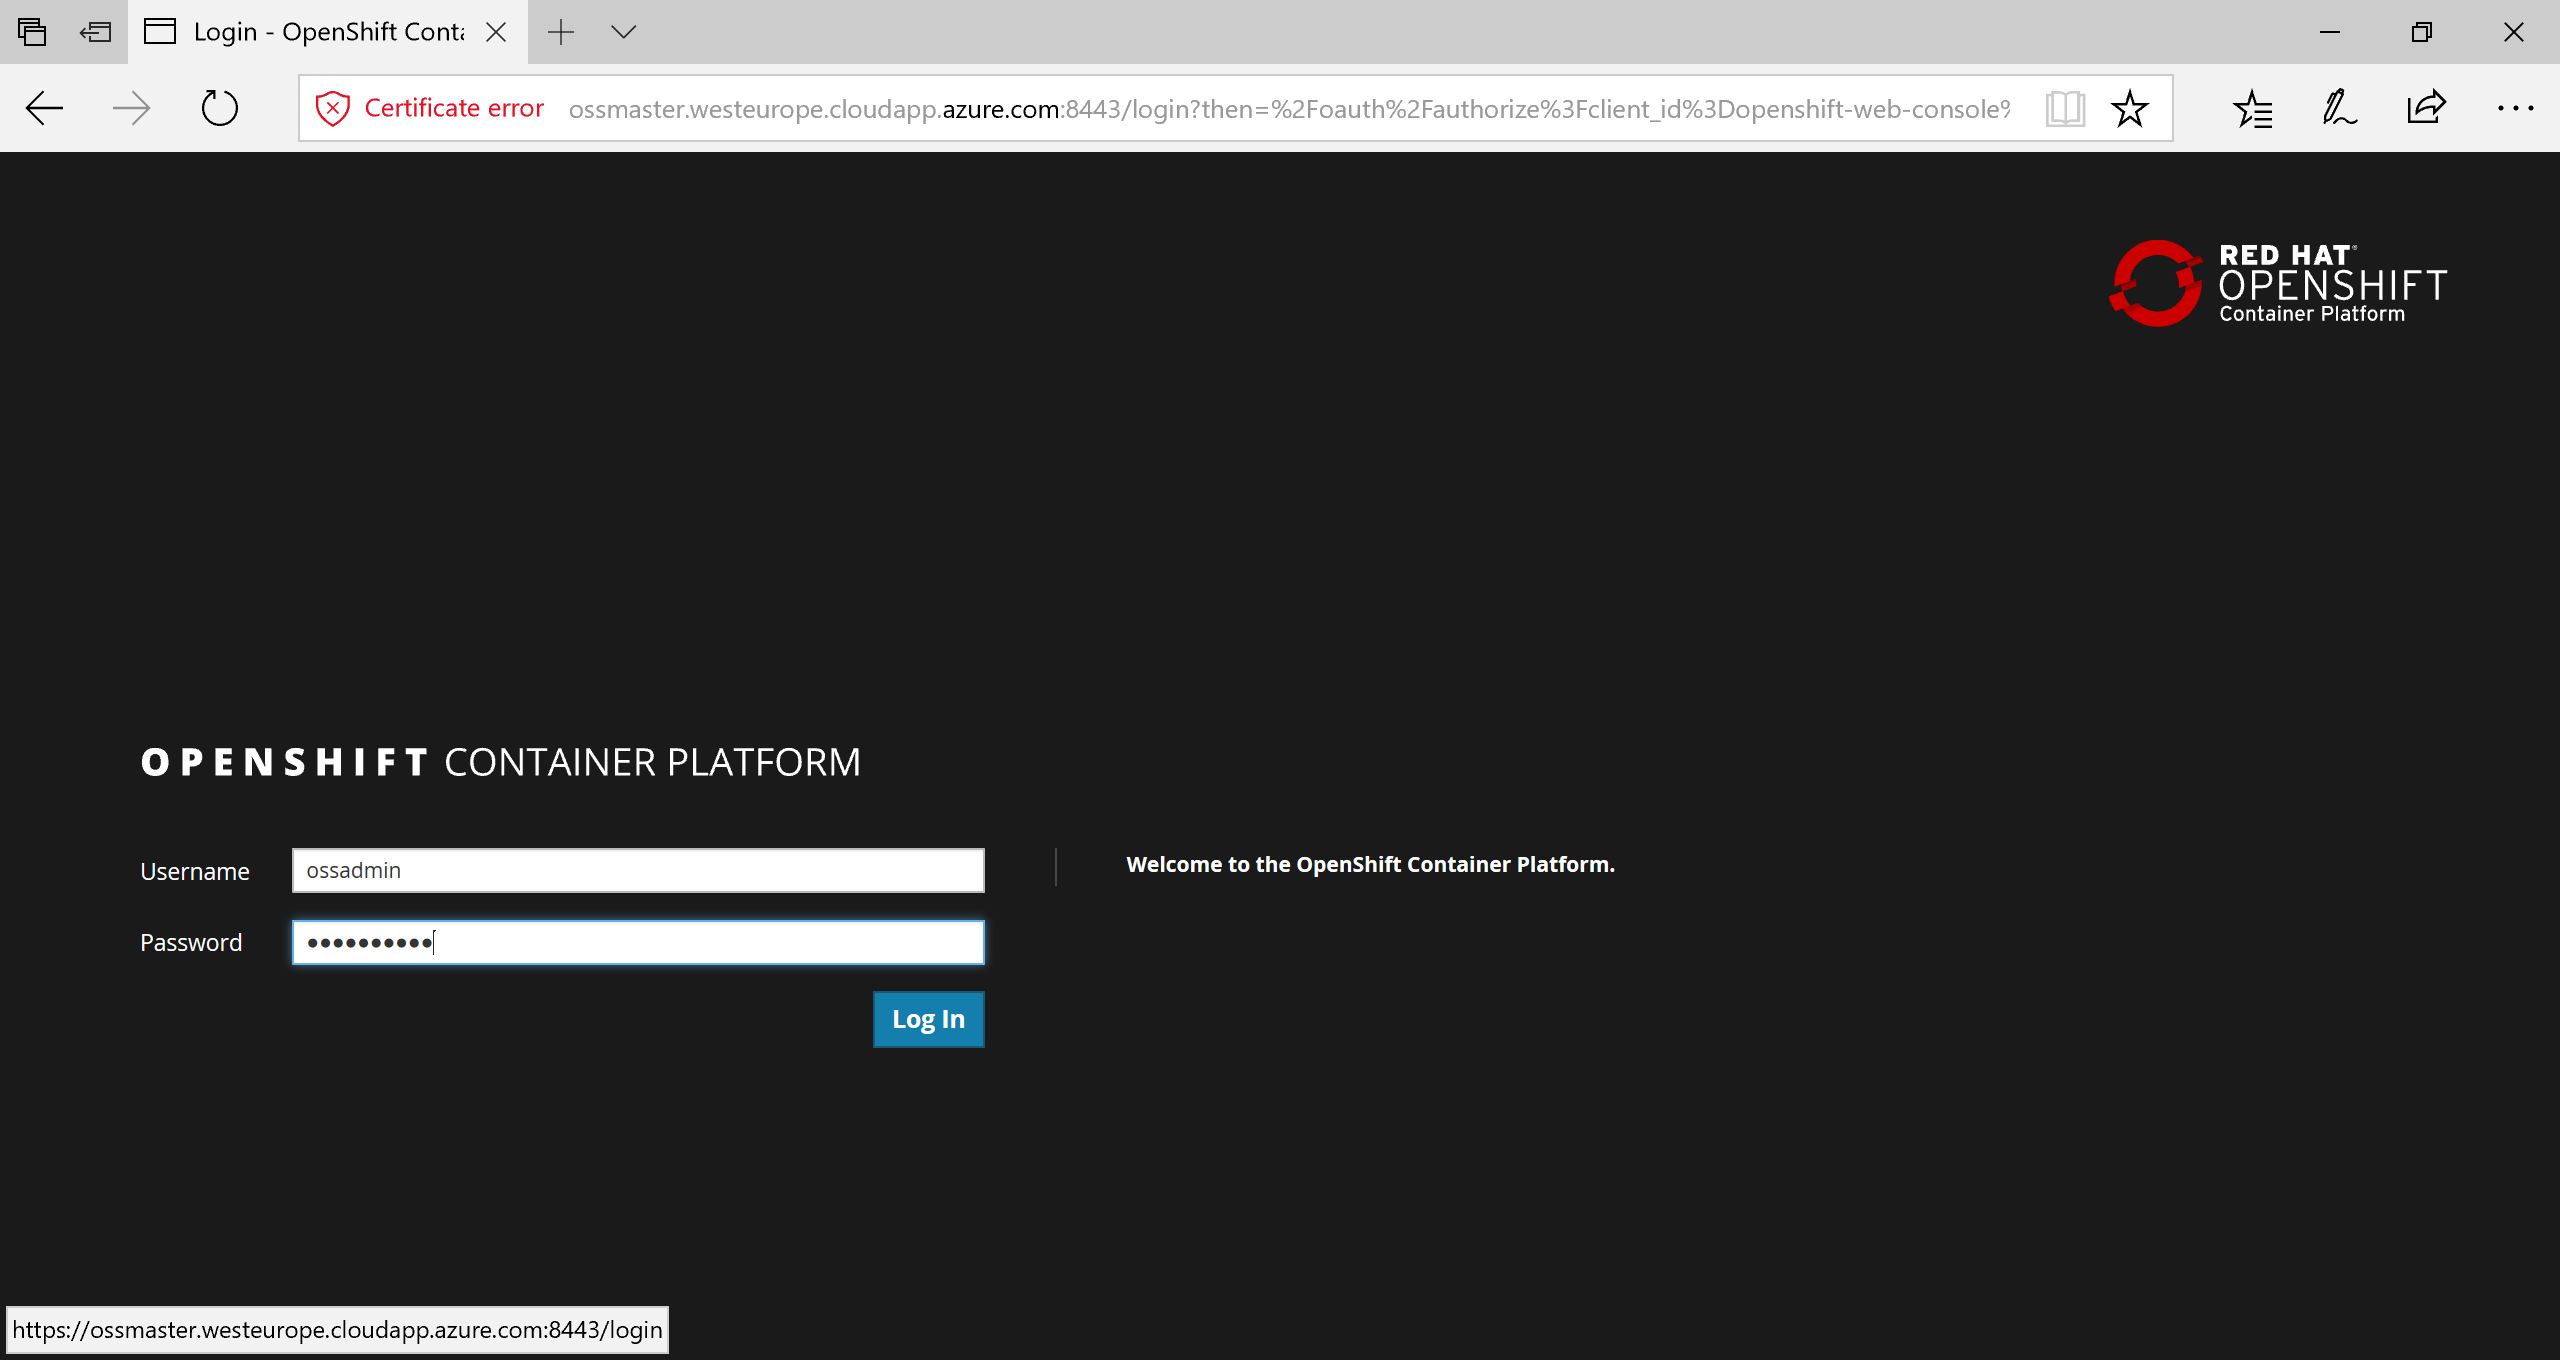This screenshot has height=1360, width=2560.
Task: Click the Forward navigation arrow
Action: (x=131, y=108)
